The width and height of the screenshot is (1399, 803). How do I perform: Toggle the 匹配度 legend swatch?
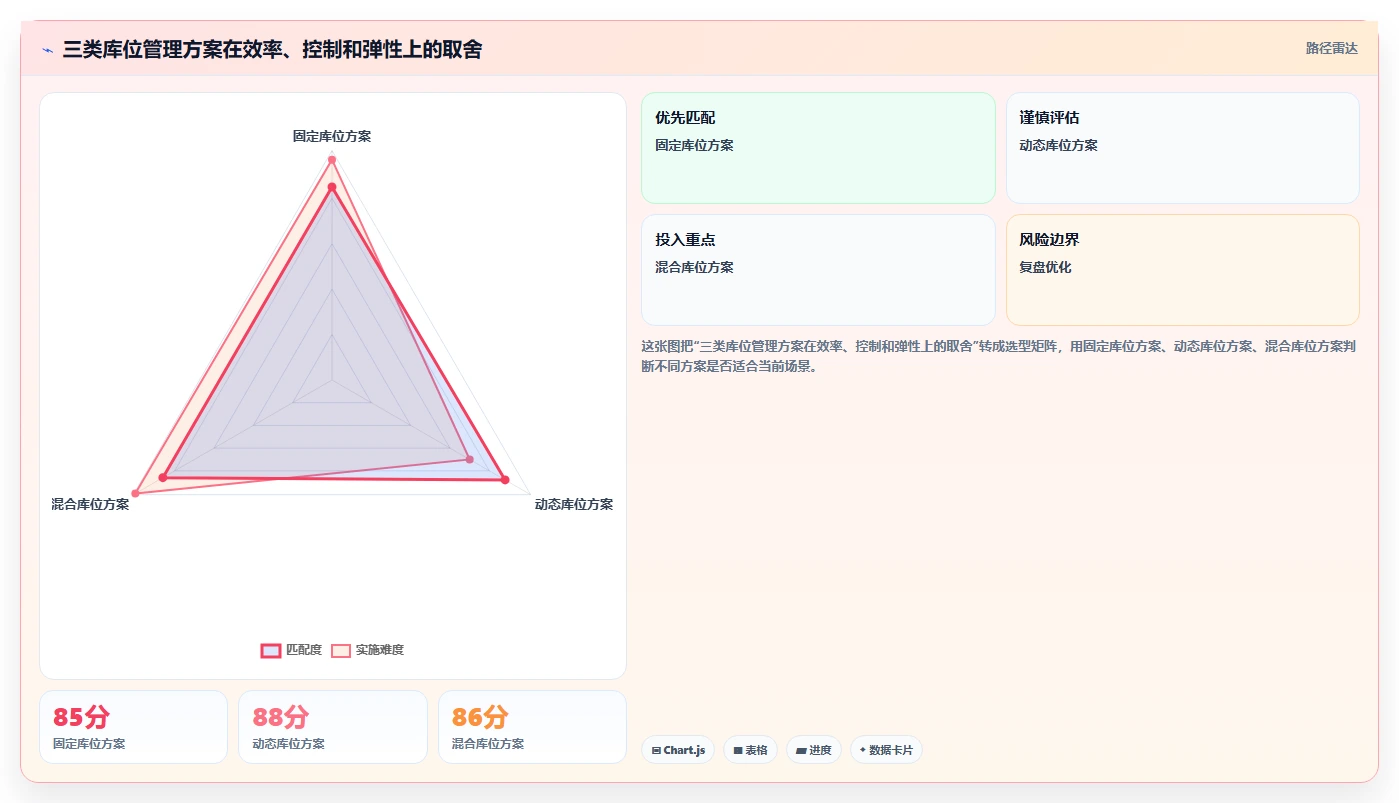271,650
